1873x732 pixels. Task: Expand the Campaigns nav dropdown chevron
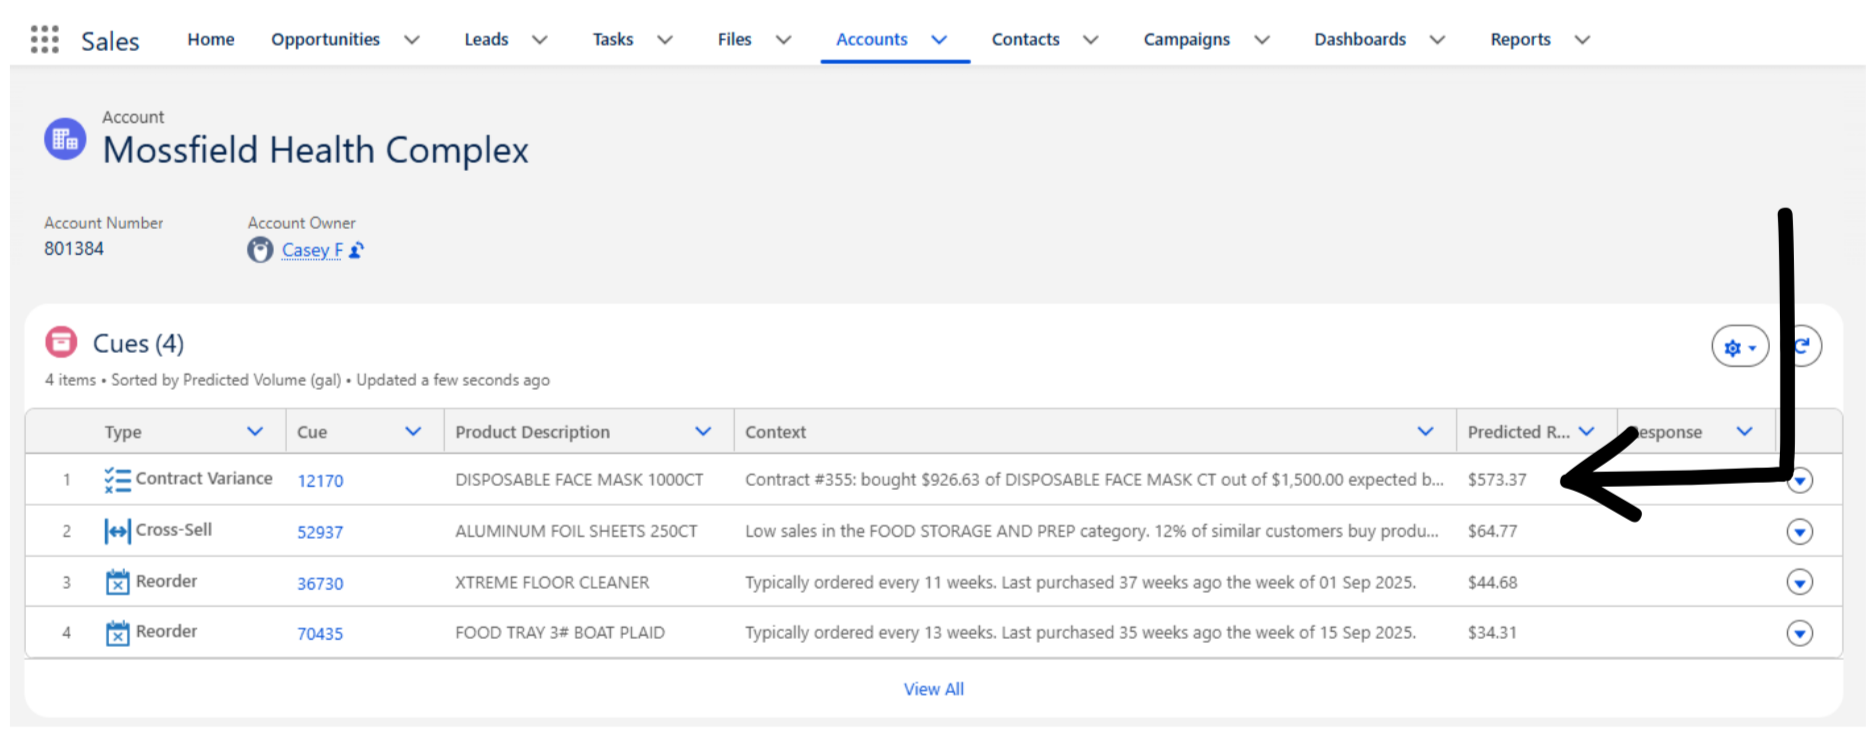[1262, 40]
